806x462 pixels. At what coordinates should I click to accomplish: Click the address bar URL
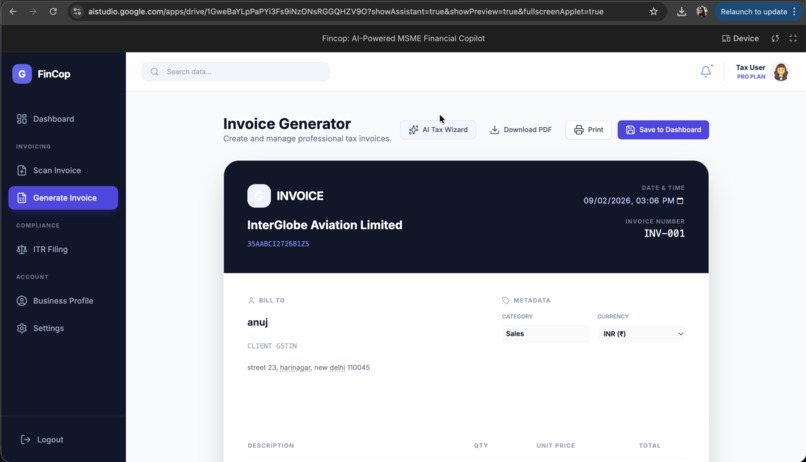(345, 11)
